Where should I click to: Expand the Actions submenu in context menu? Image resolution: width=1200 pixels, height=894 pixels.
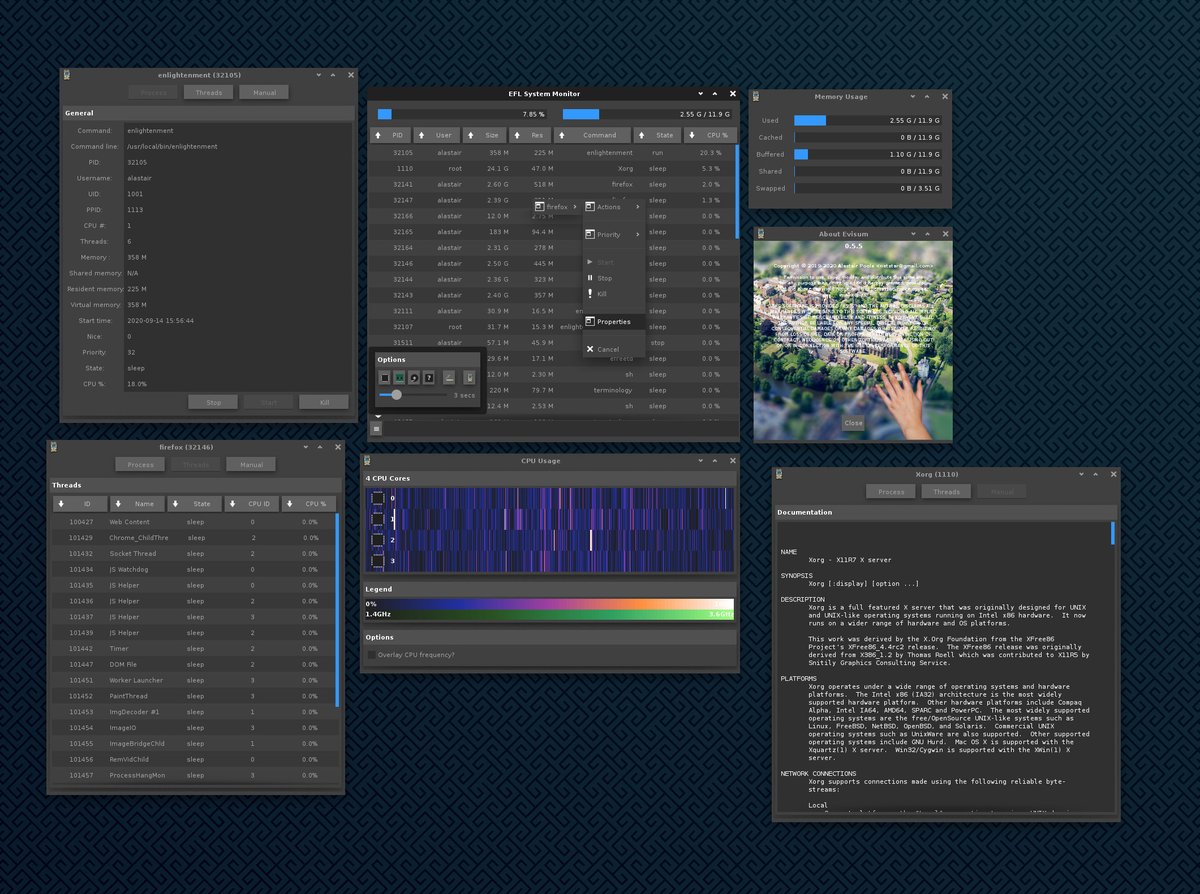pyautogui.click(x=614, y=207)
